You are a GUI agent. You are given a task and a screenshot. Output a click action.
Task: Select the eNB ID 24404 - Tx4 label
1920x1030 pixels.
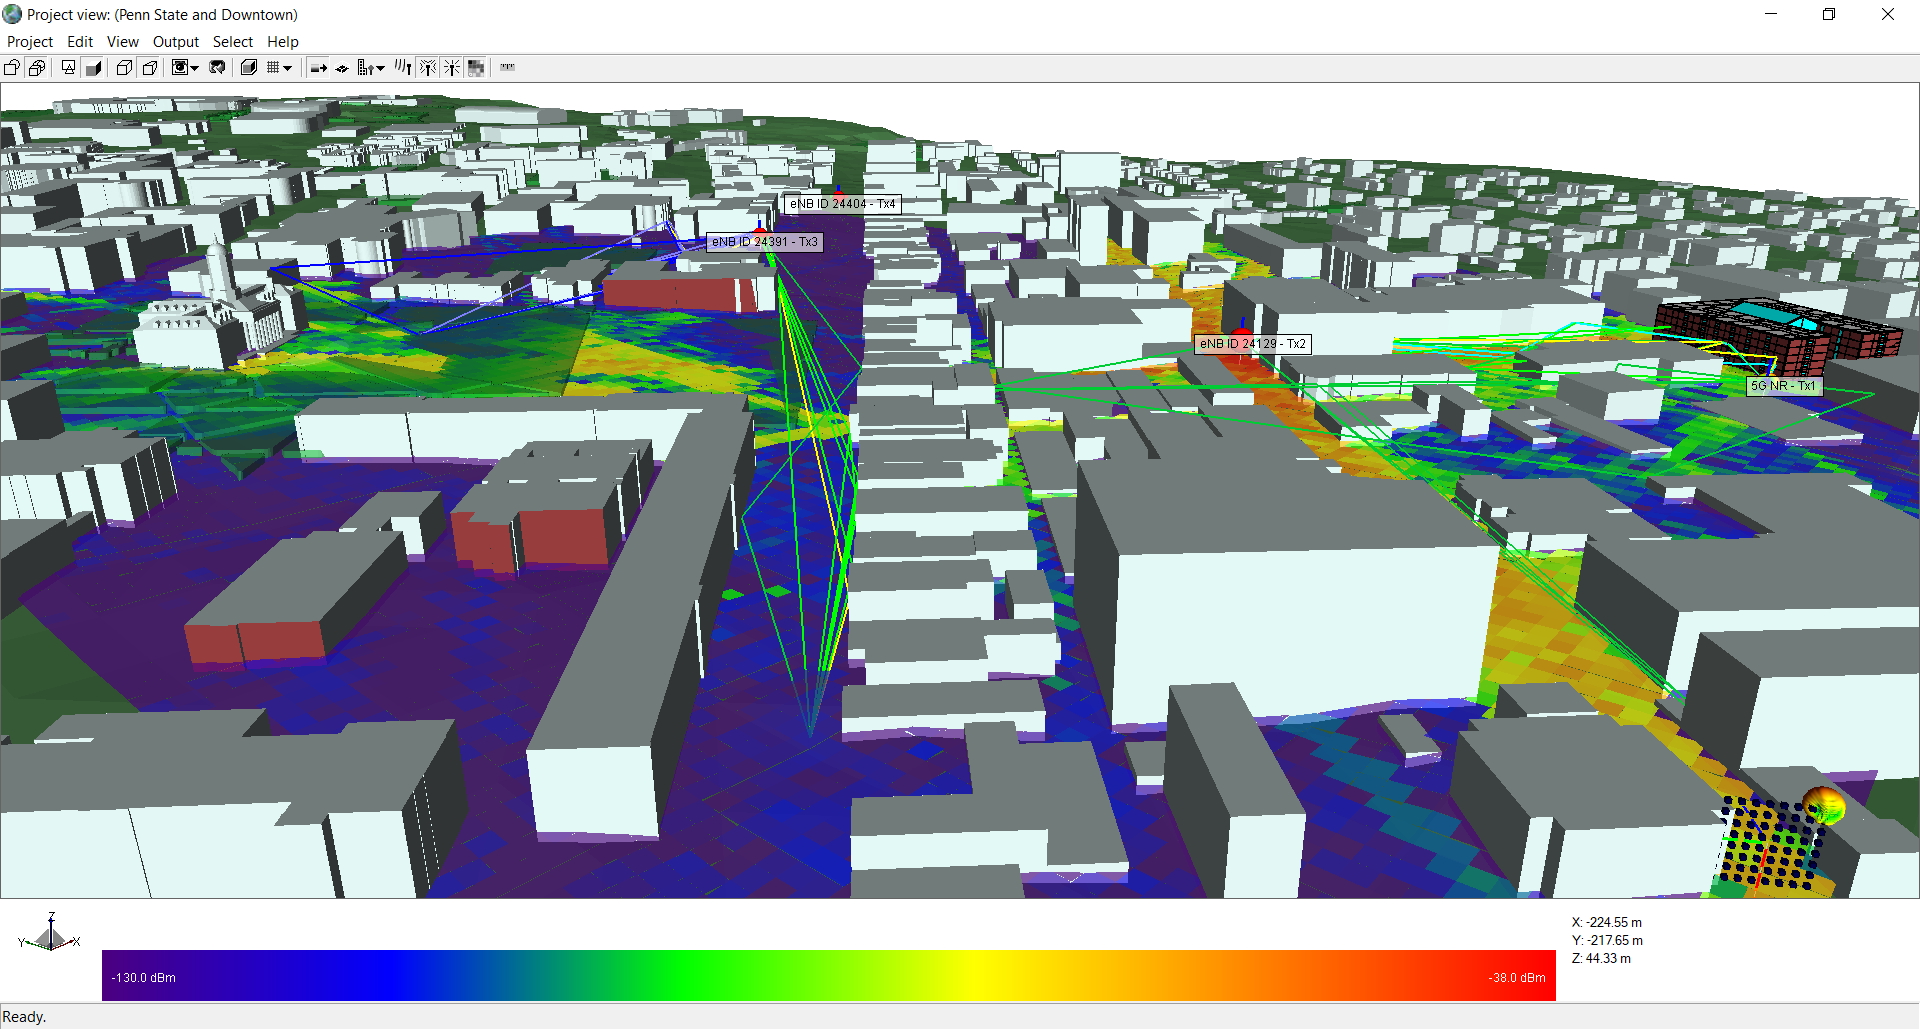tap(842, 204)
